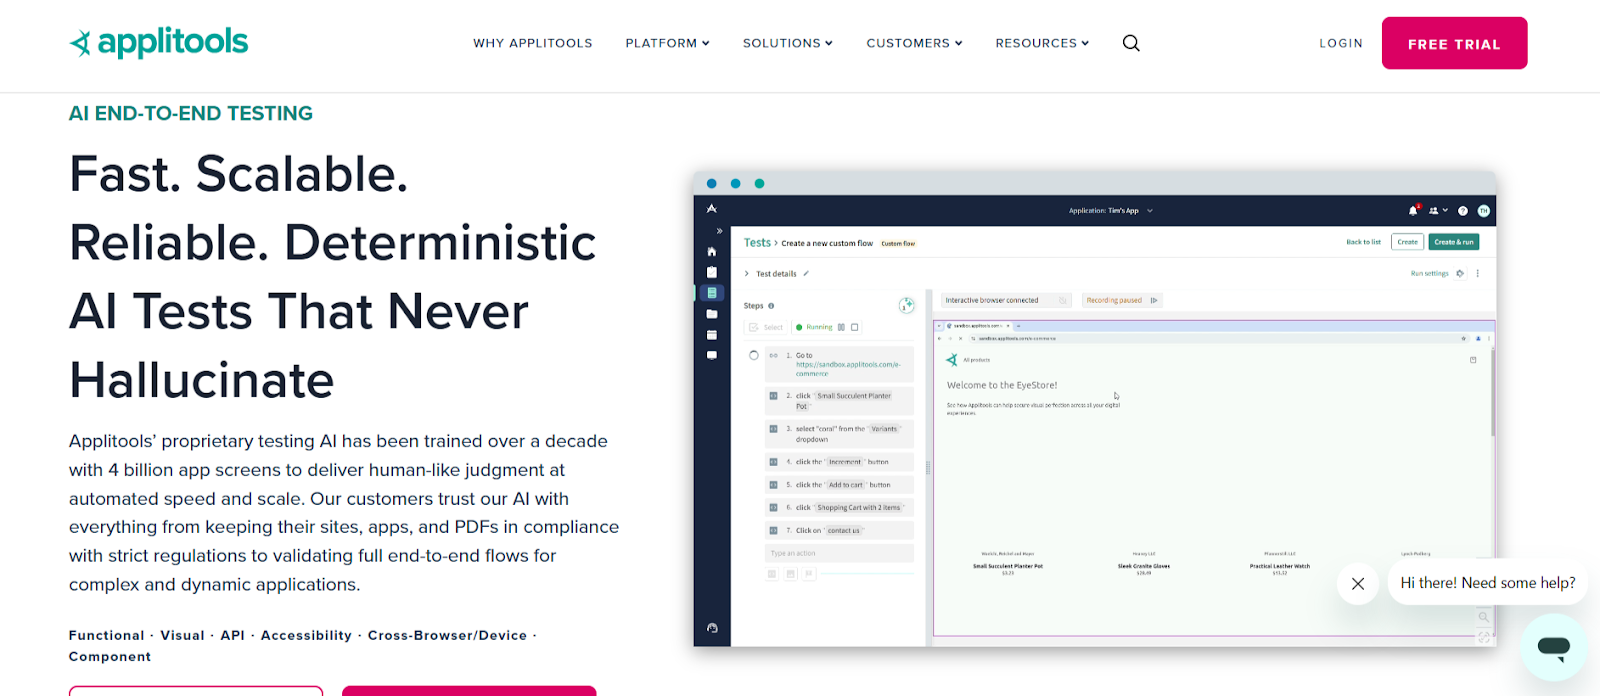Image resolution: width=1600 pixels, height=696 pixels.
Task: Open the team users dropdown in demo app
Action: (x=1438, y=210)
